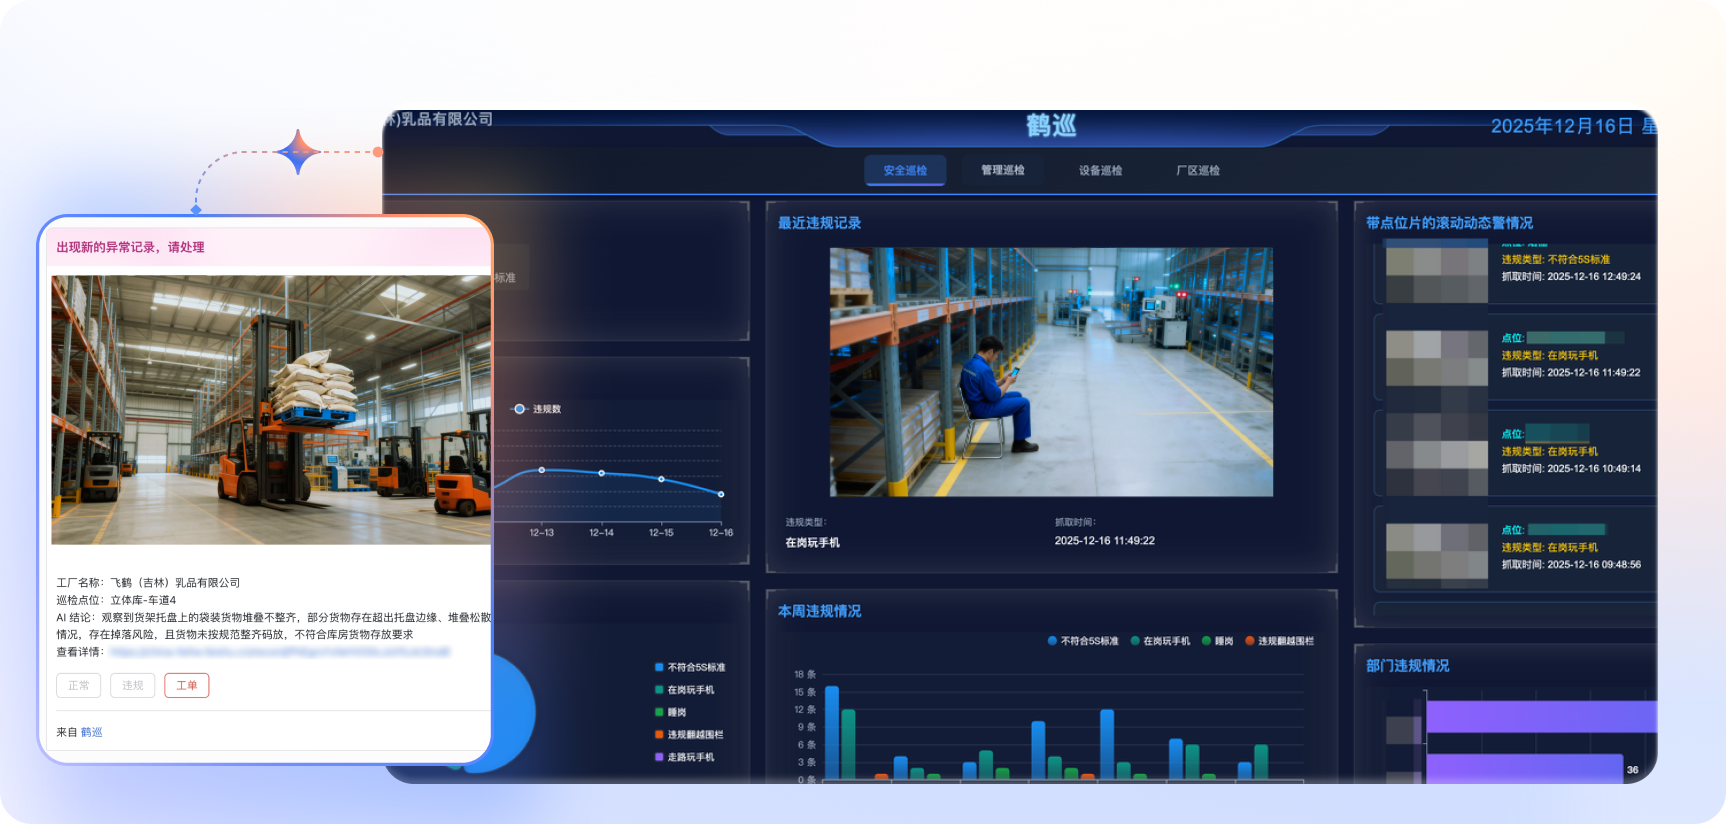Image resolution: width=1726 pixels, height=824 pixels.
Task: Open the 管理巡检 tab
Action: click(1002, 170)
